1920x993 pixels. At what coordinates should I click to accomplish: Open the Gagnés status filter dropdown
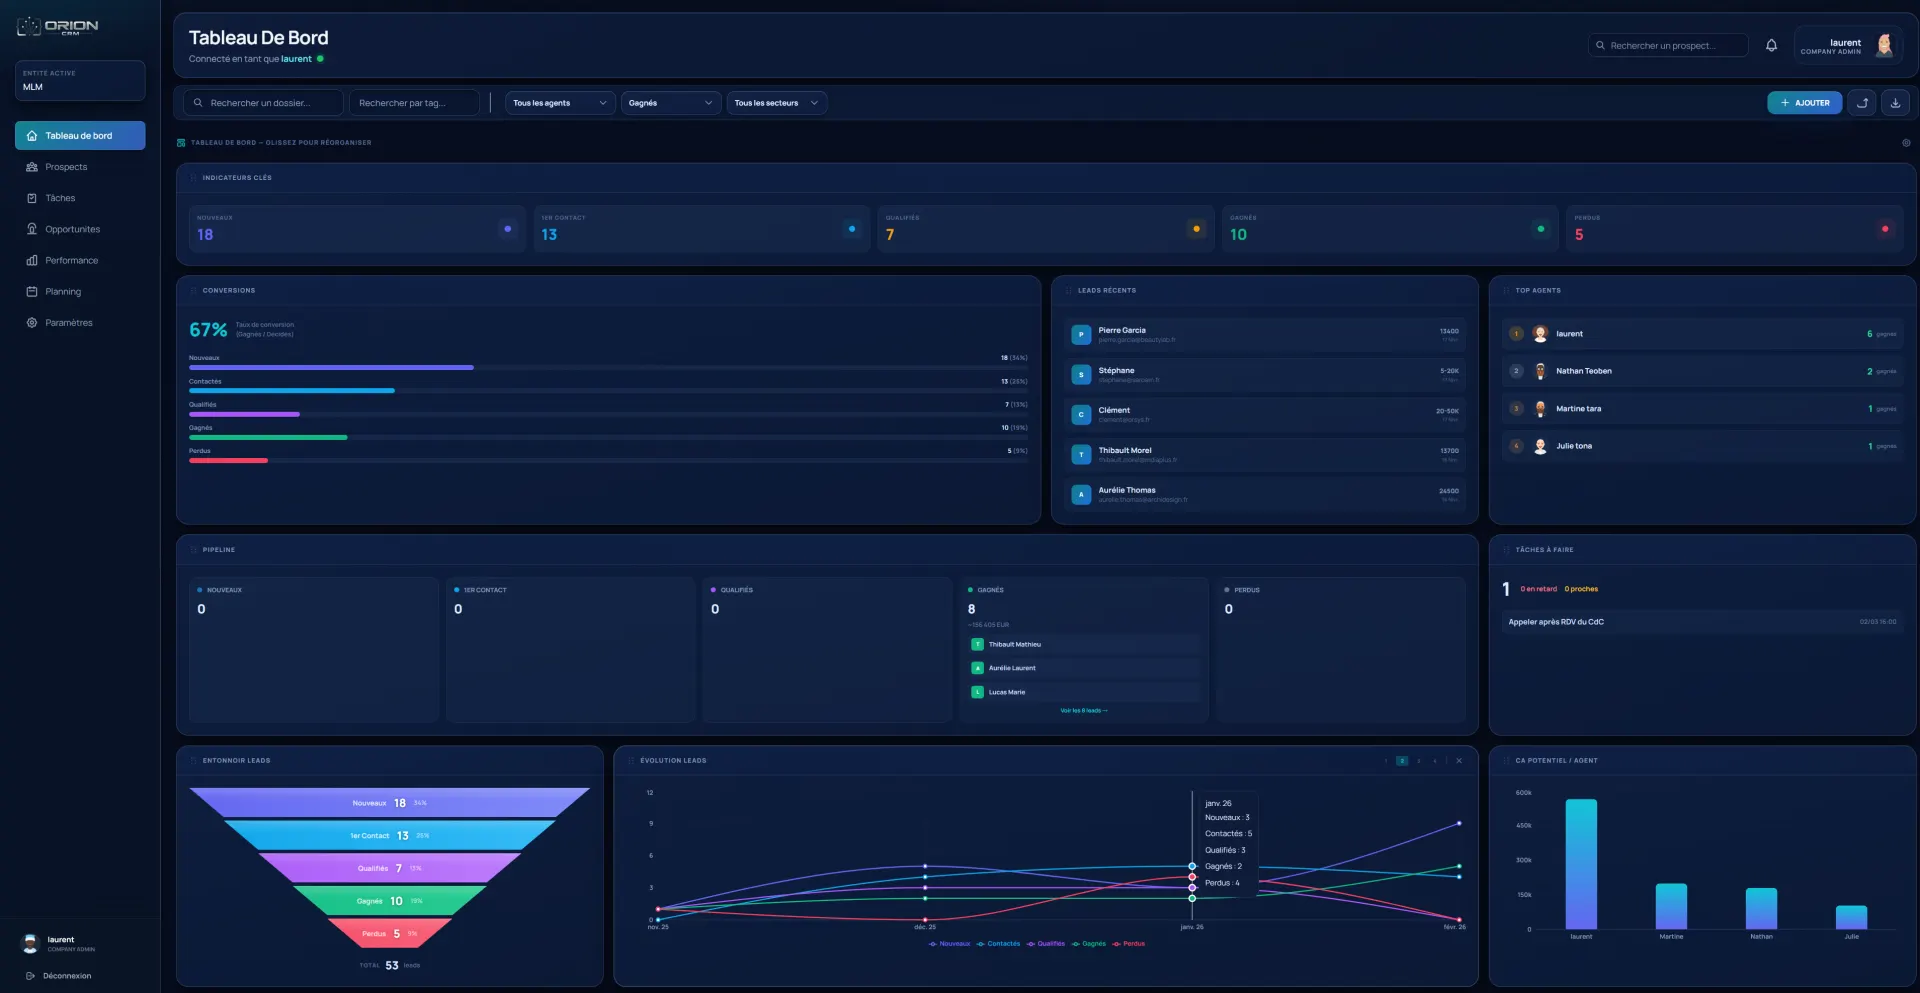coord(671,103)
